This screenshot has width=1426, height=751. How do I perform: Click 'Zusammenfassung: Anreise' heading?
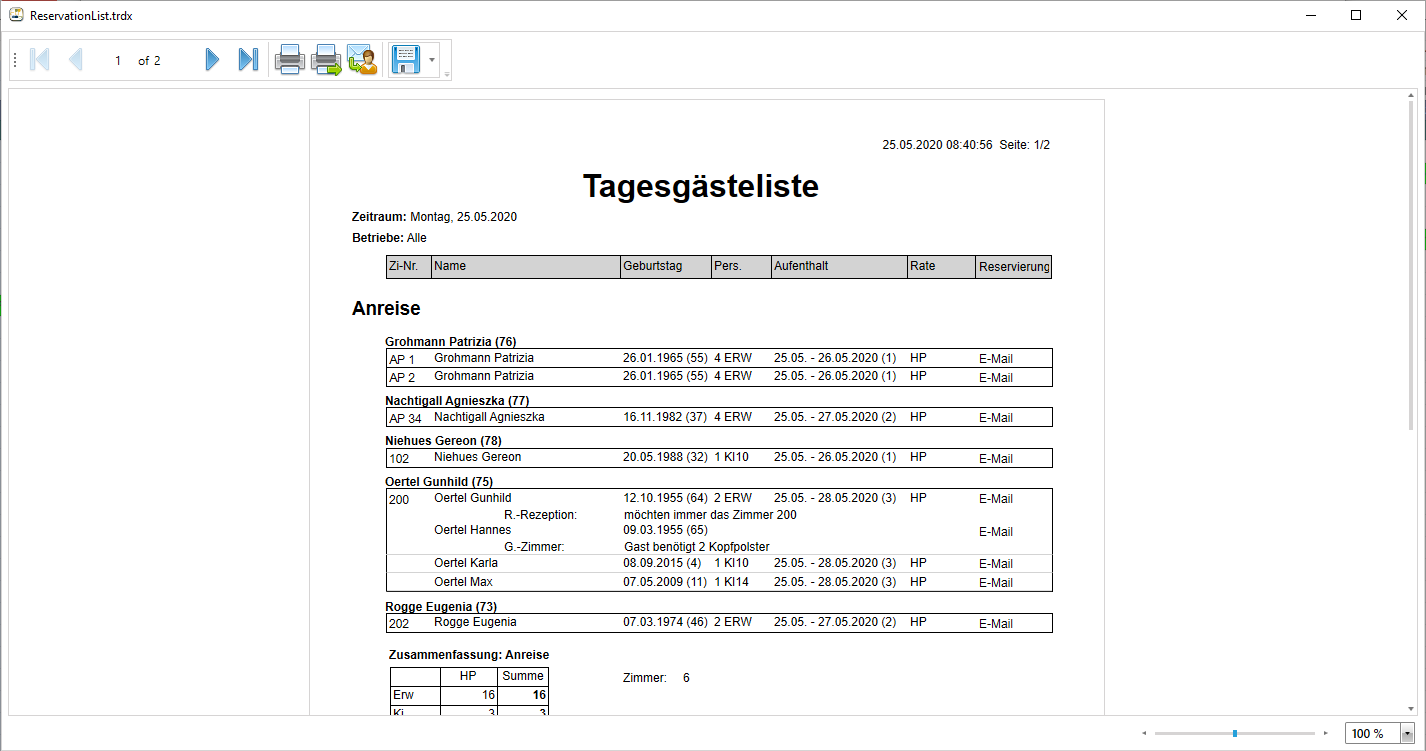(x=469, y=655)
